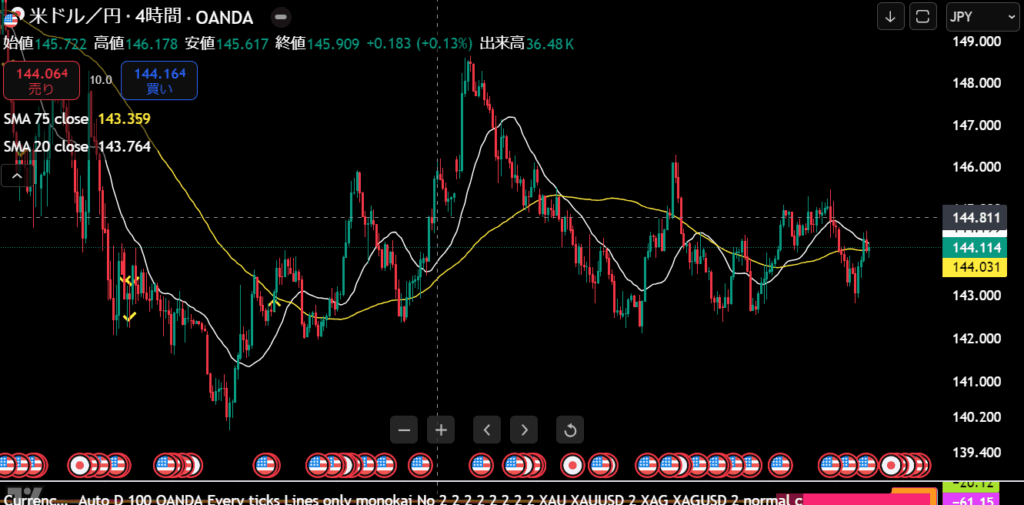Click the 149.000 price axis label
The height and width of the screenshot is (505, 1024).
pos(978,41)
